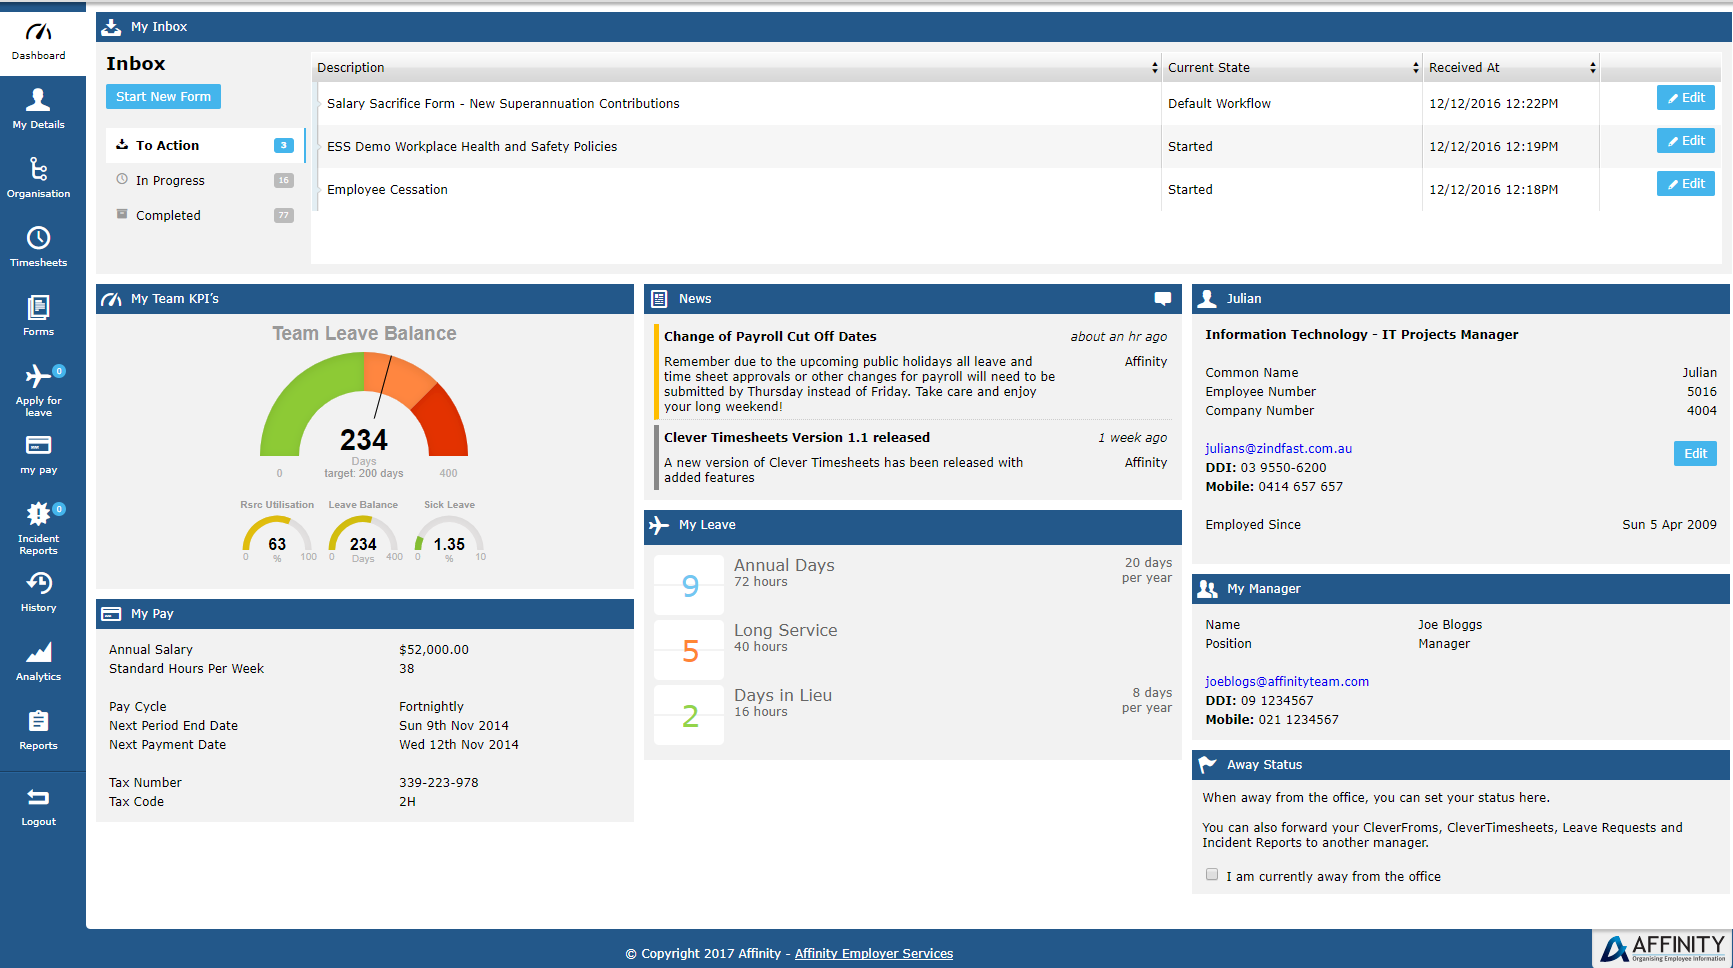Sort the Description column
1733x968 pixels.
point(1153,67)
